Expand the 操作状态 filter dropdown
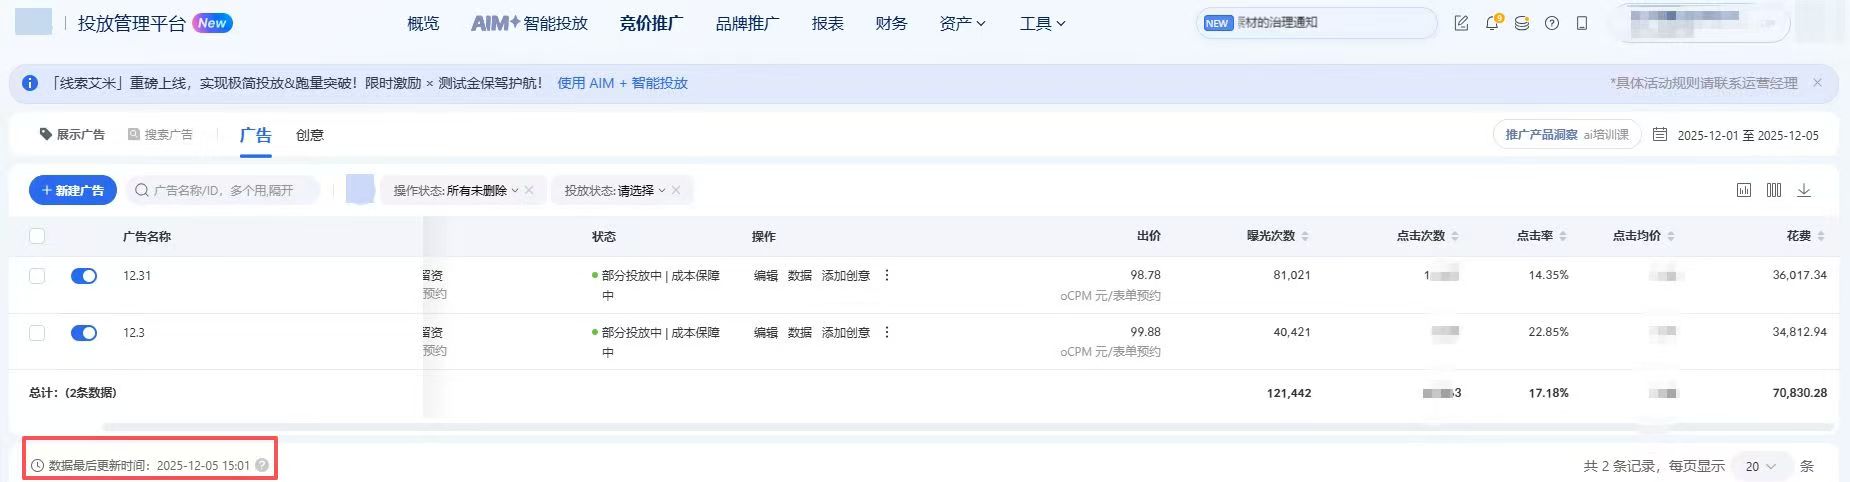Screen dimensions: 1850x482 pos(455,190)
